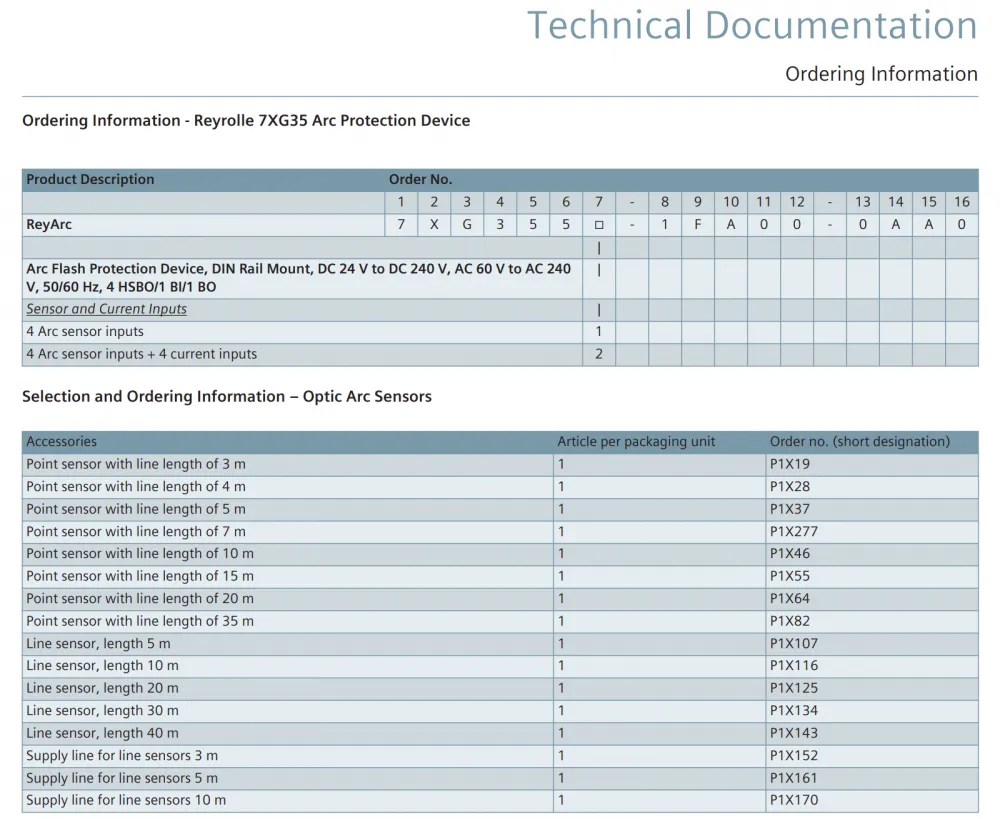This screenshot has width=1000, height=819.
Task: Select 'Supply line for line sensors 10 m'
Action: click(126, 801)
